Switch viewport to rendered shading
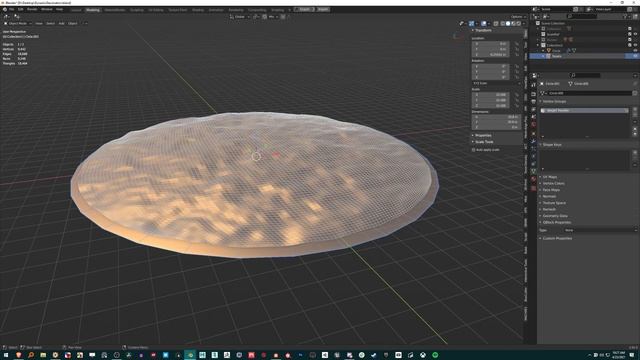This screenshot has height=360, width=640. pyautogui.click(x=518, y=23)
